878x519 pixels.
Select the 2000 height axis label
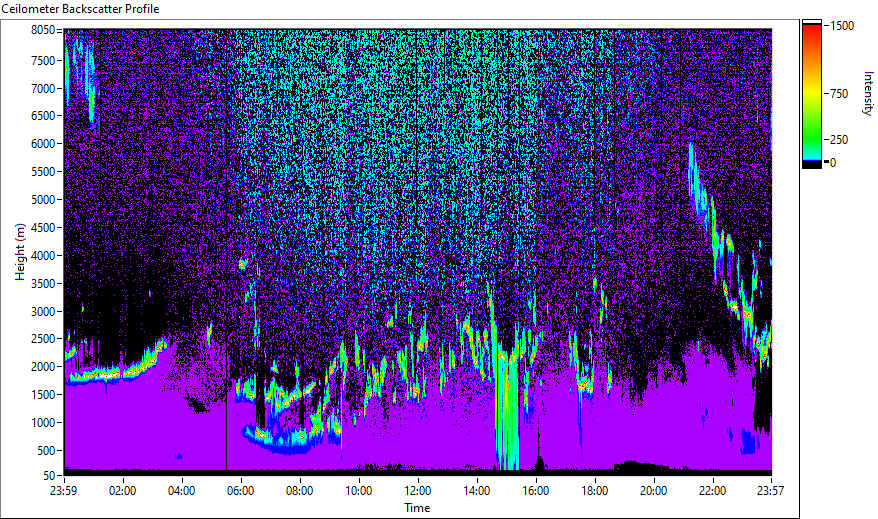coord(43,367)
